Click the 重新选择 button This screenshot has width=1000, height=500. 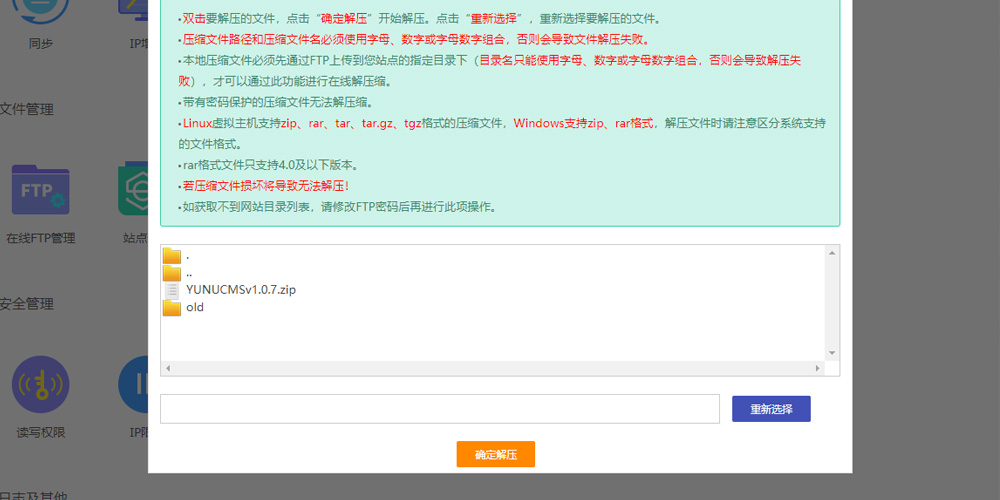tap(771, 409)
